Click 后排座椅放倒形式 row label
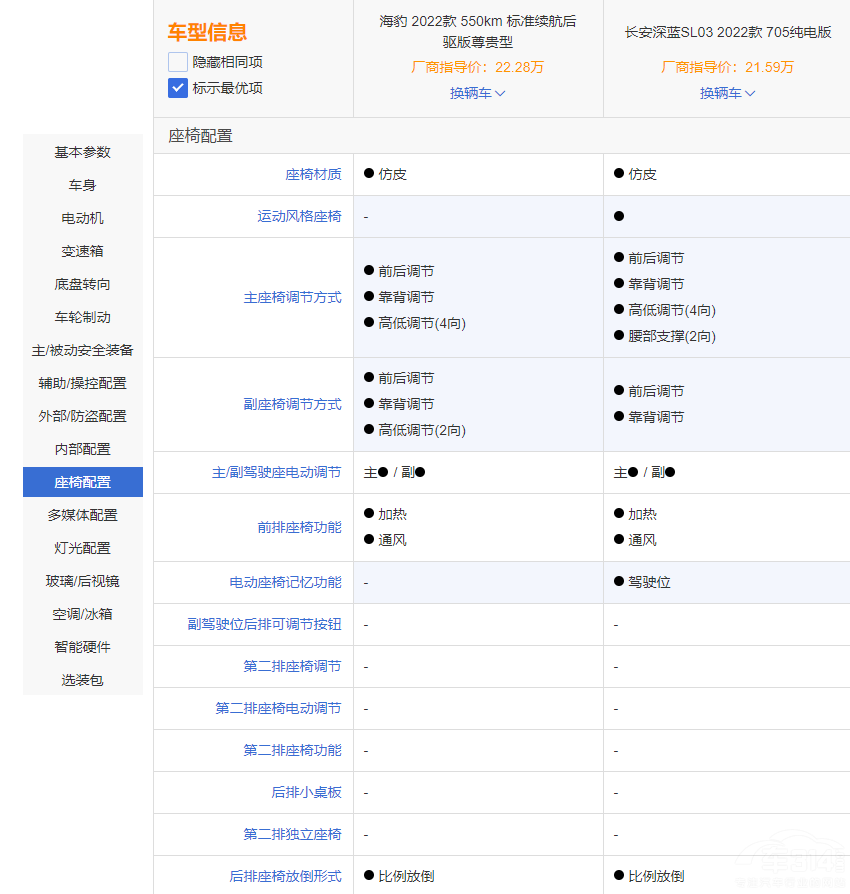Screen dimensions: 850x894 (285, 876)
